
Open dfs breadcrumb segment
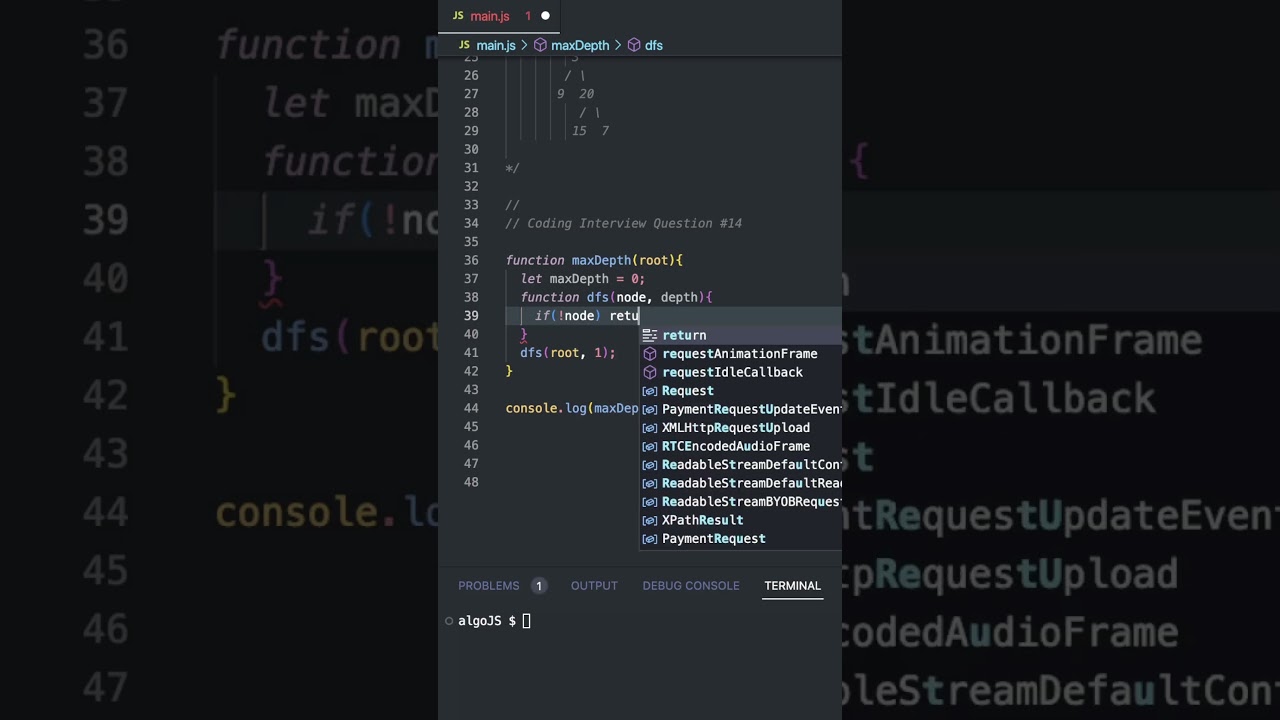point(654,45)
